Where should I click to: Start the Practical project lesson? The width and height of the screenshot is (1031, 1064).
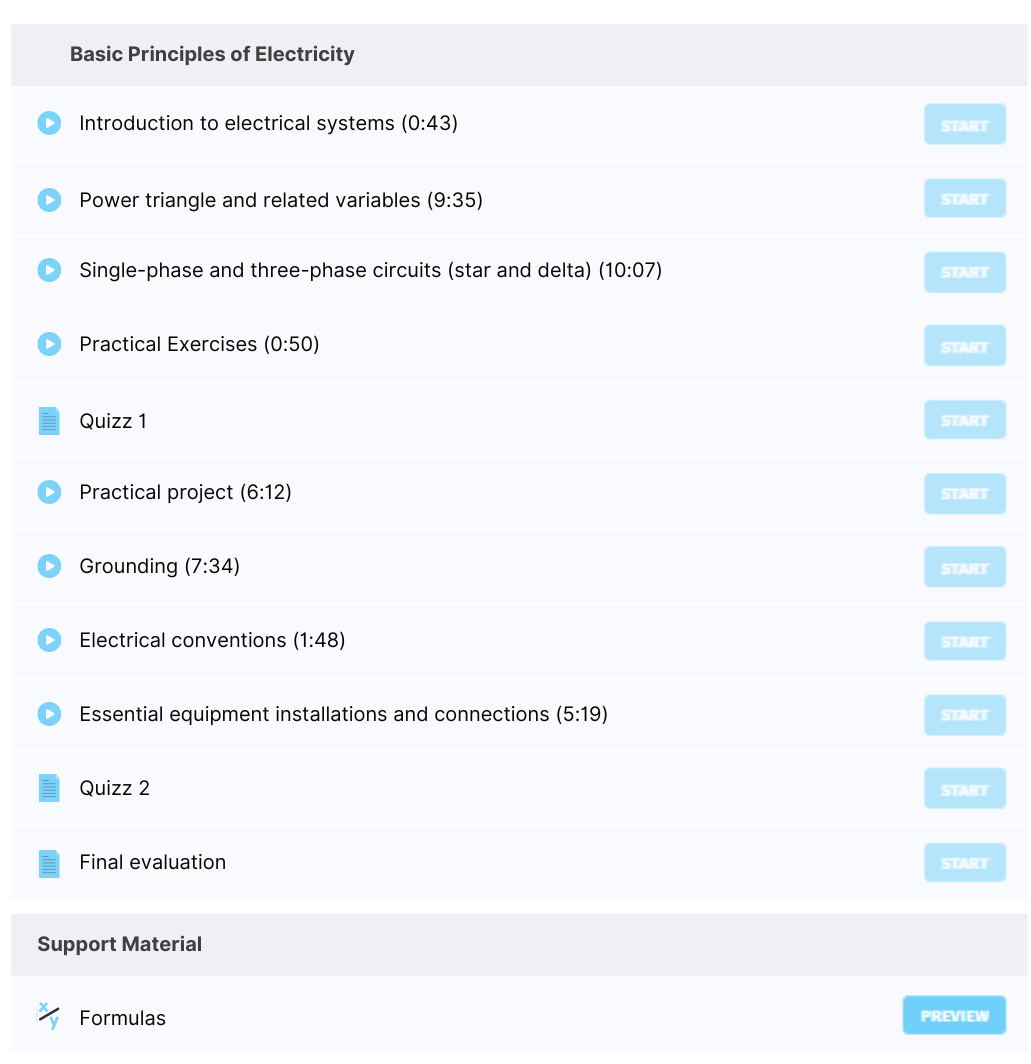964,493
